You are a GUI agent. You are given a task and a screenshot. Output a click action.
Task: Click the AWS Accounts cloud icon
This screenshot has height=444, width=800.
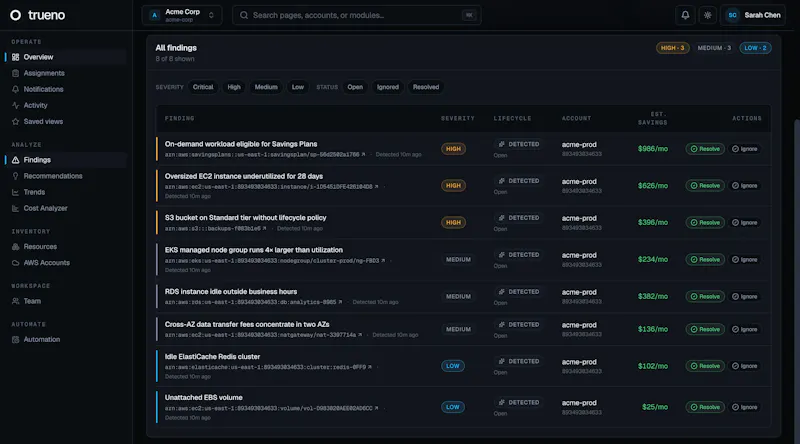(15, 263)
